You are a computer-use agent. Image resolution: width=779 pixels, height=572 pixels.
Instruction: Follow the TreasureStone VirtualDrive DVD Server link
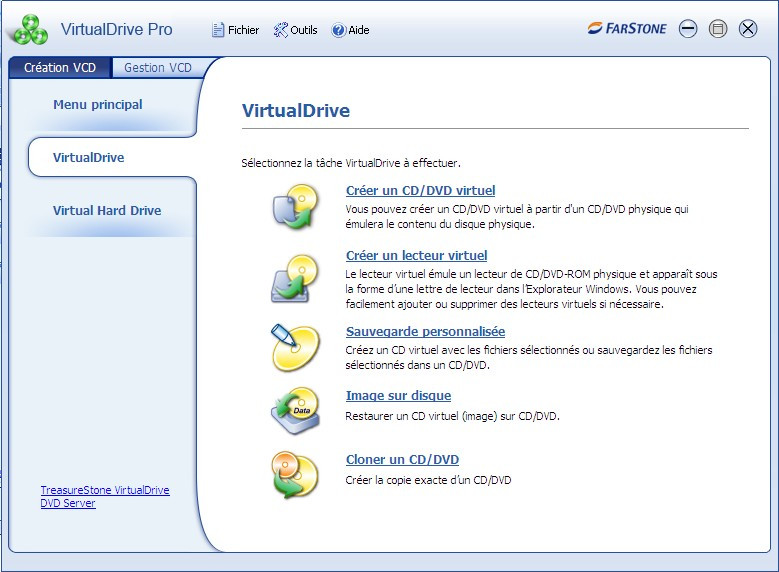point(105,496)
